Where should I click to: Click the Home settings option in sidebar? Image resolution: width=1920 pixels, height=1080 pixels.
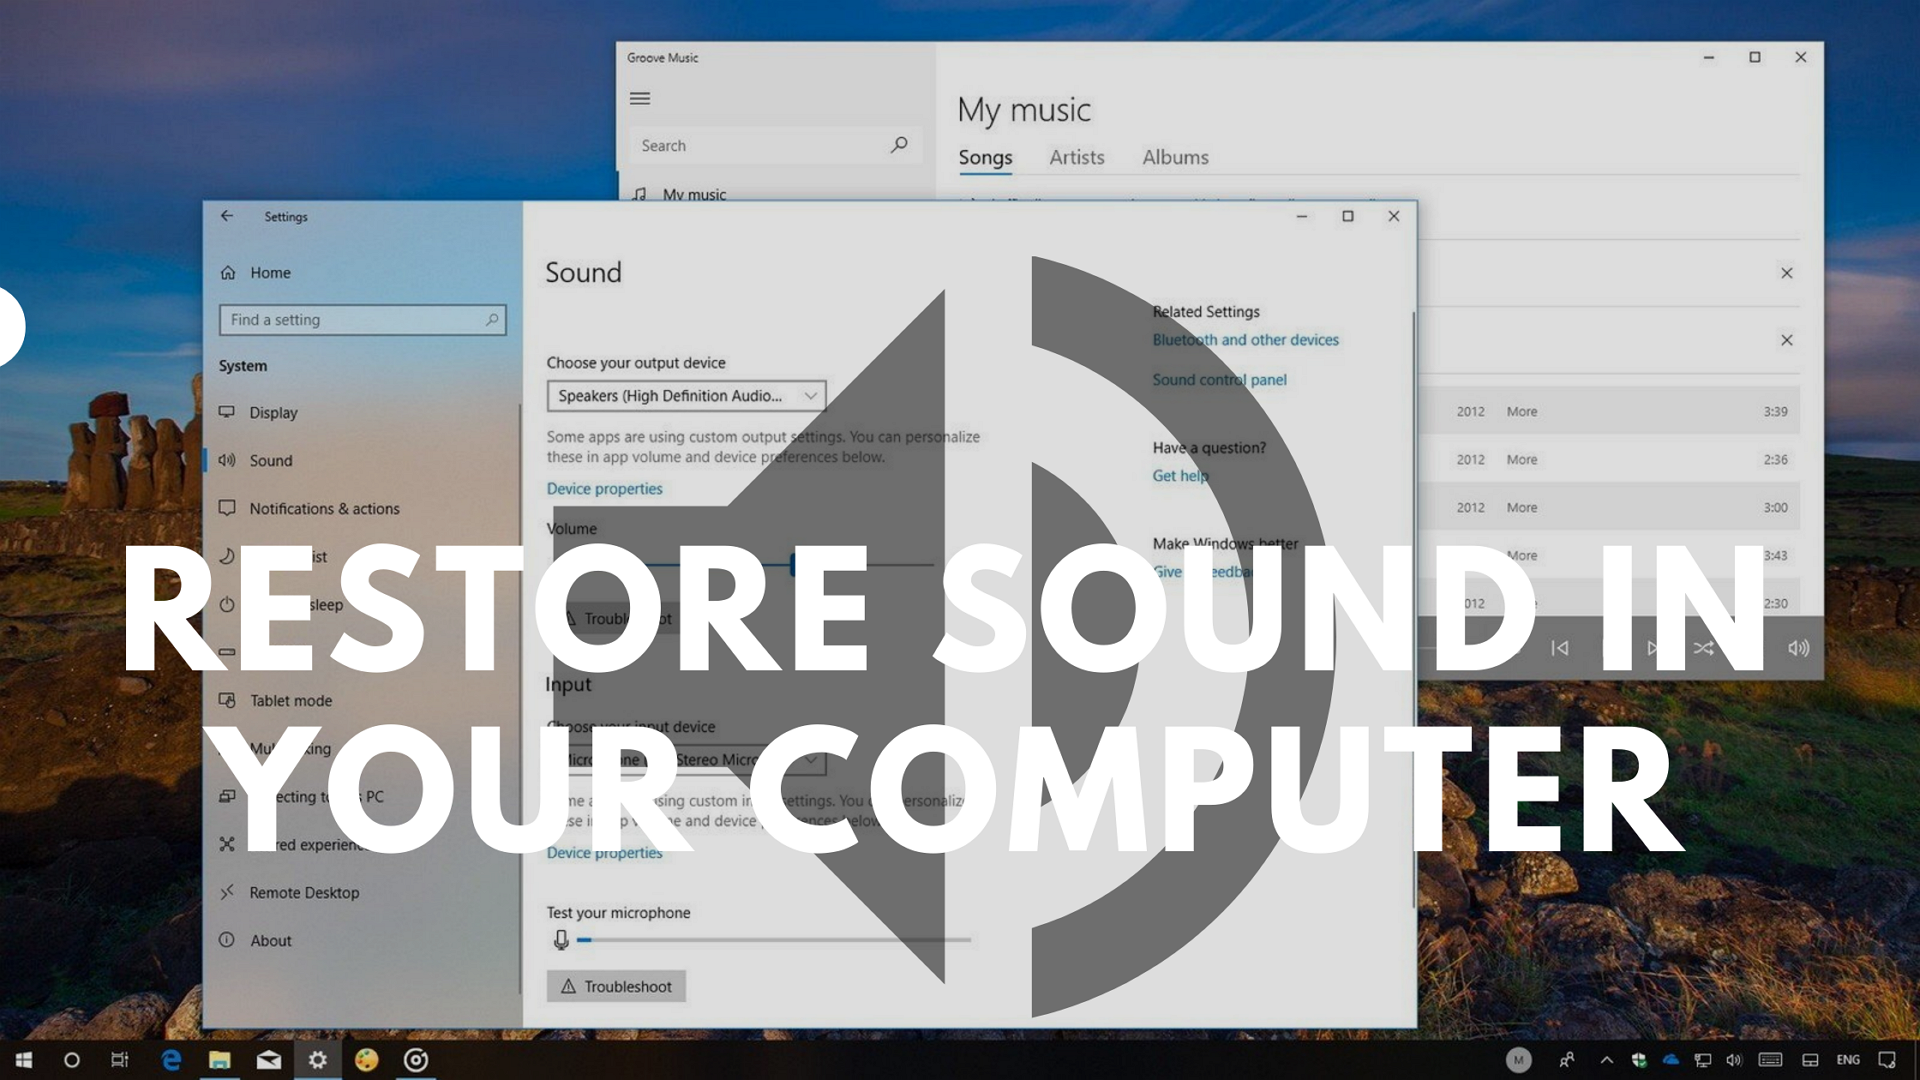269,272
